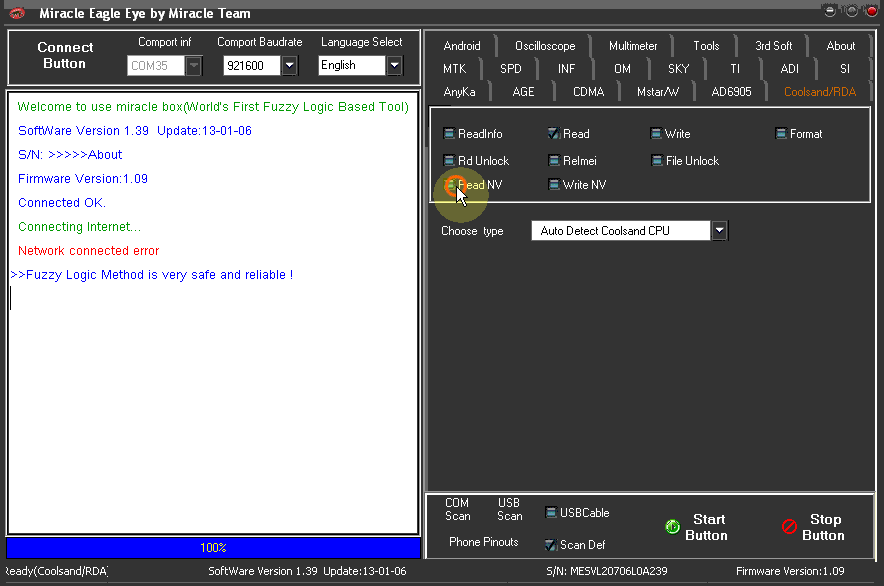Select the Coolsand/RDA tab
884x586 pixels.
pyautogui.click(x=820, y=92)
